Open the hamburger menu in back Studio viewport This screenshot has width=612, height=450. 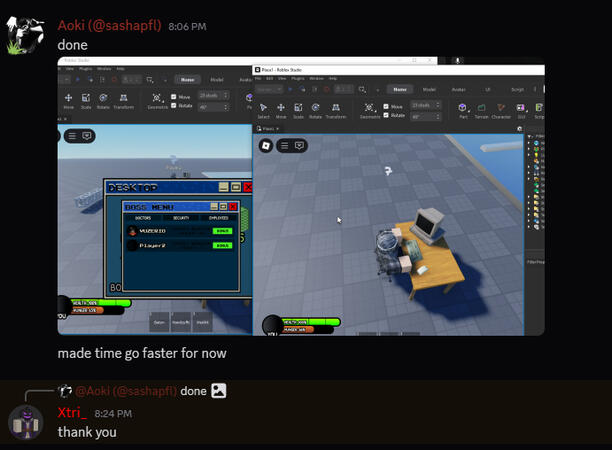point(72,136)
